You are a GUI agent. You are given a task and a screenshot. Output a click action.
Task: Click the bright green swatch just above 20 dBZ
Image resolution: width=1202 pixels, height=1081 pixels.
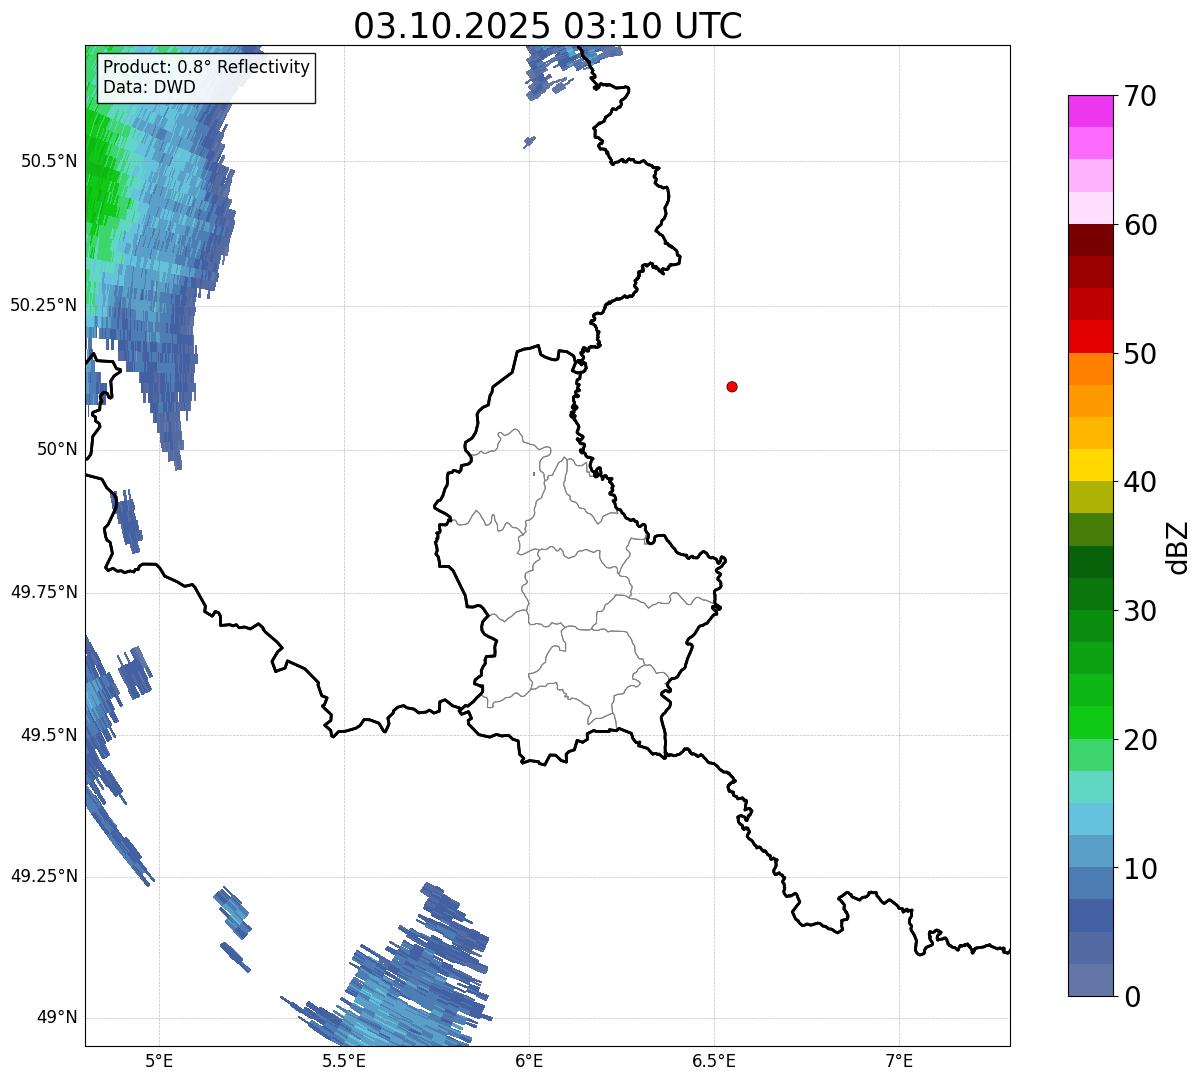(x=1091, y=722)
